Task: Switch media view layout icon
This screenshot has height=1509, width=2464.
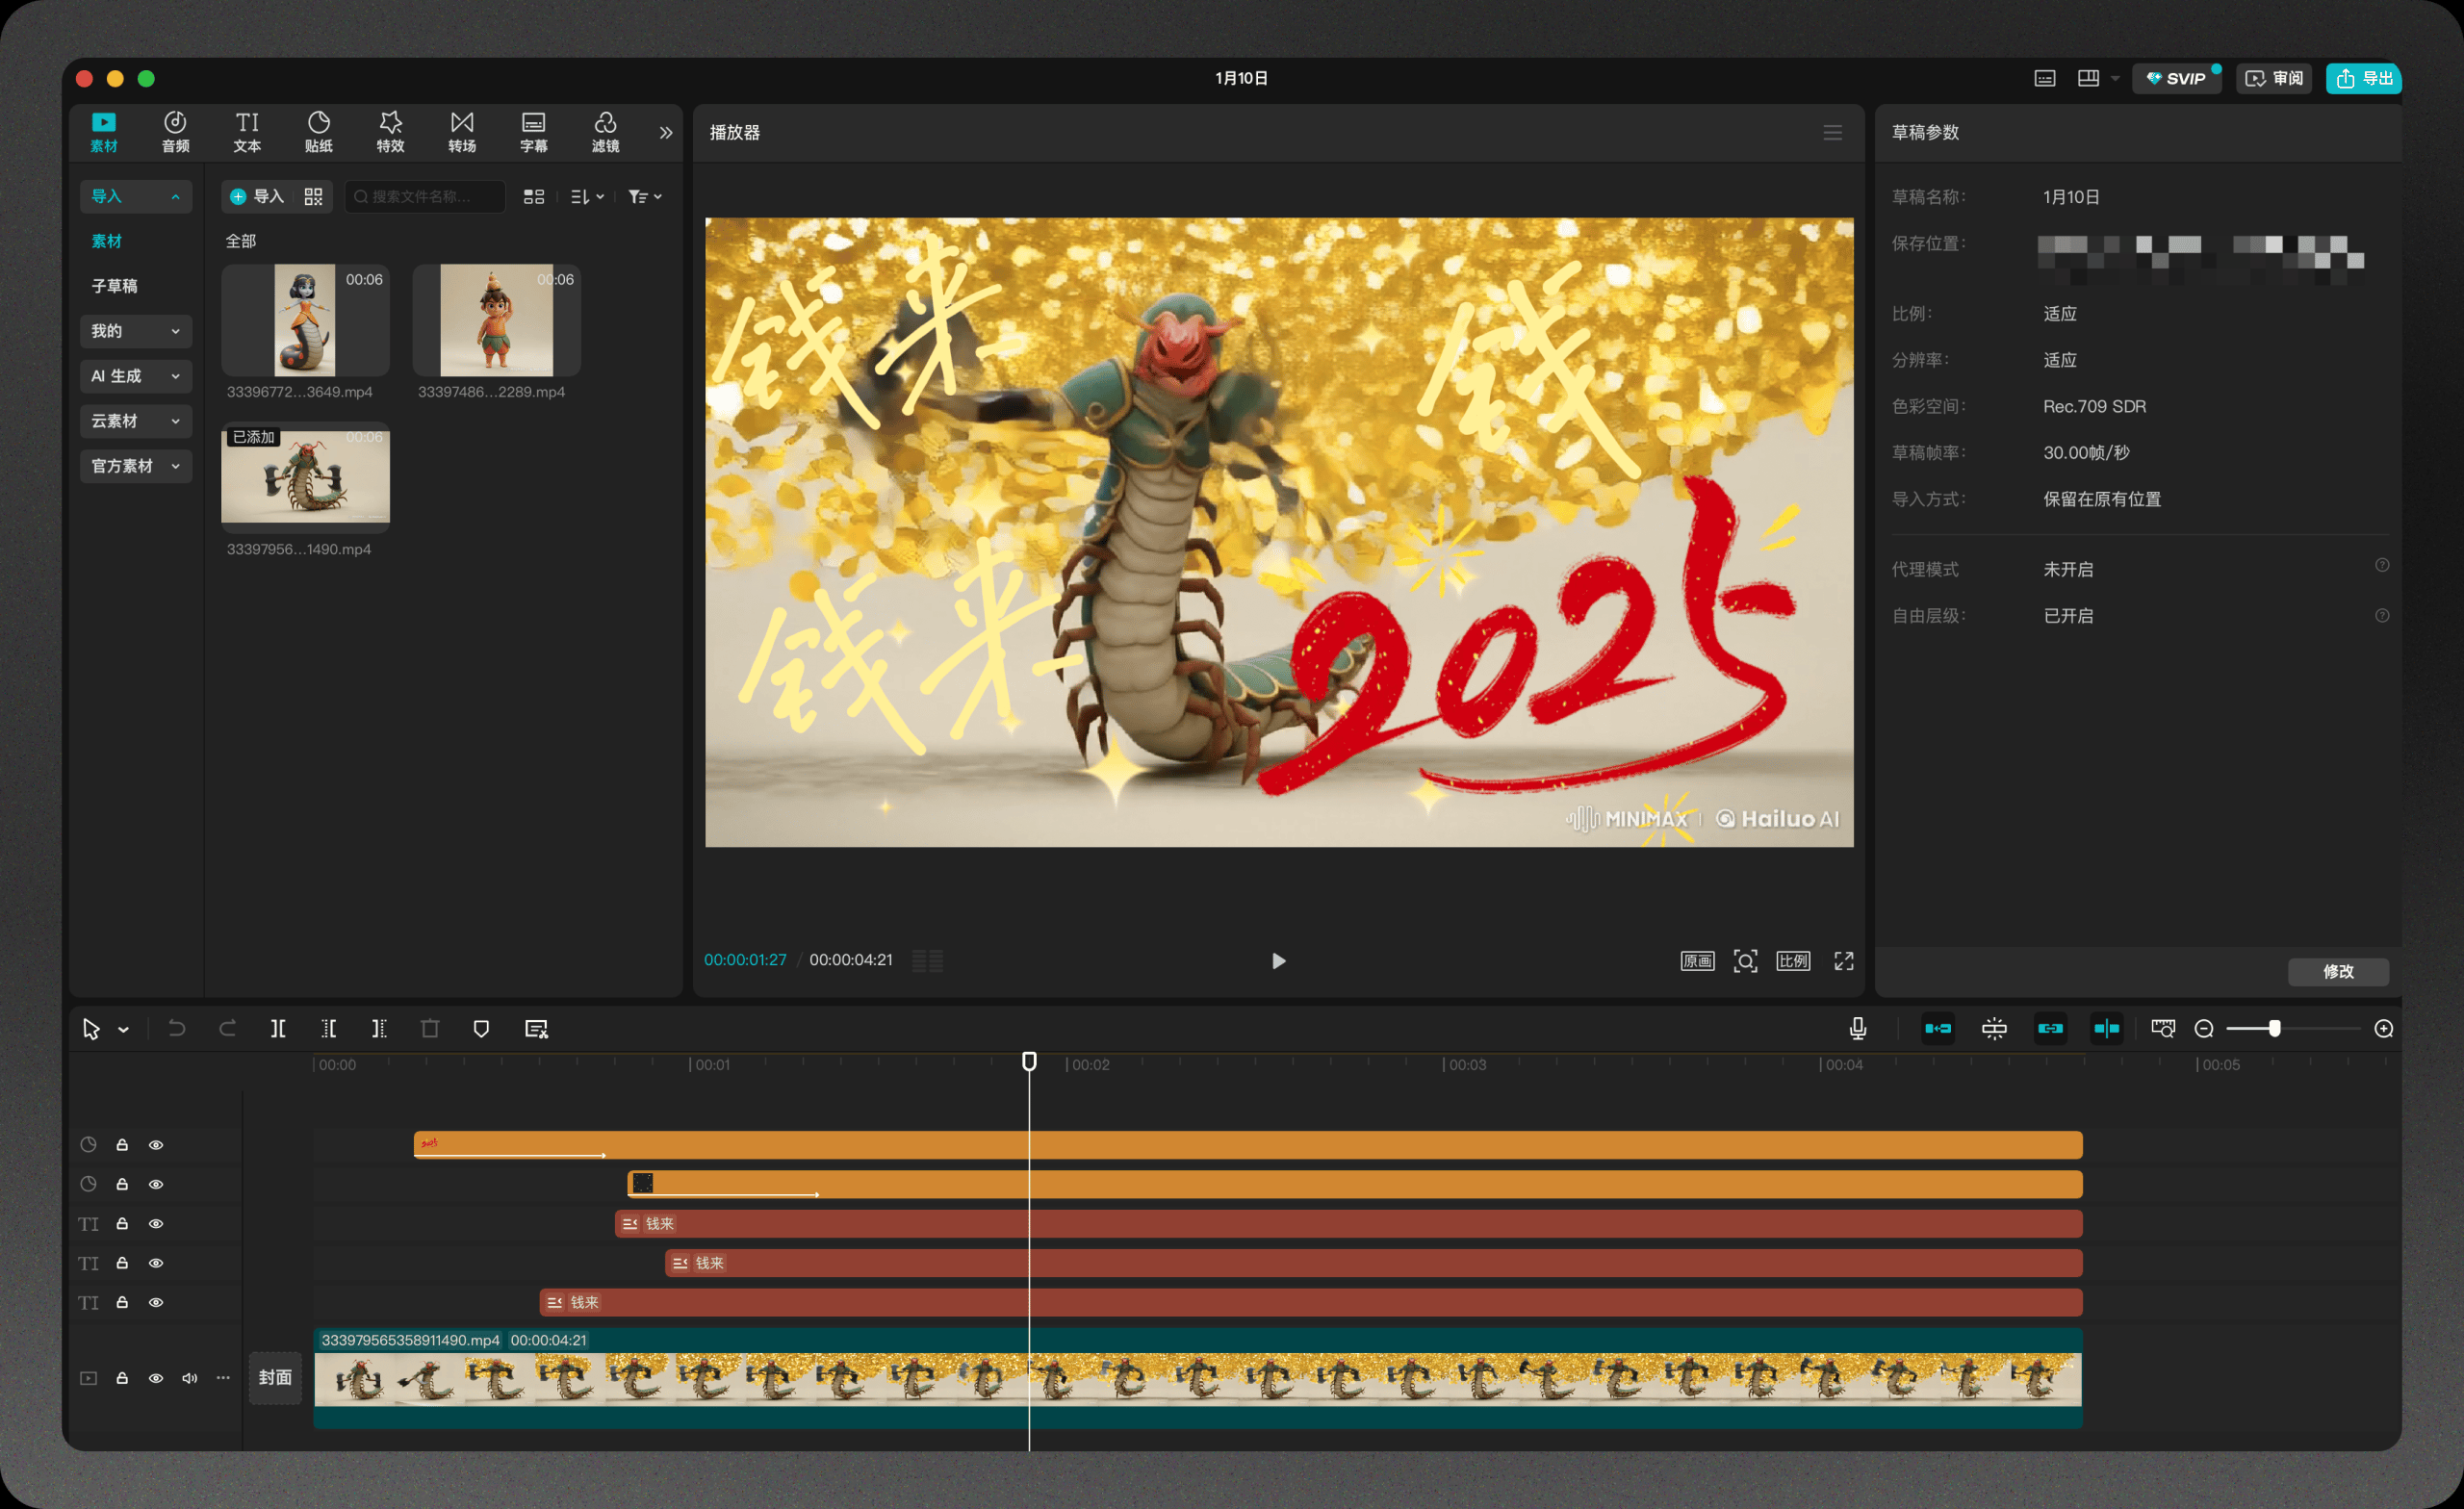Action: coord(534,196)
